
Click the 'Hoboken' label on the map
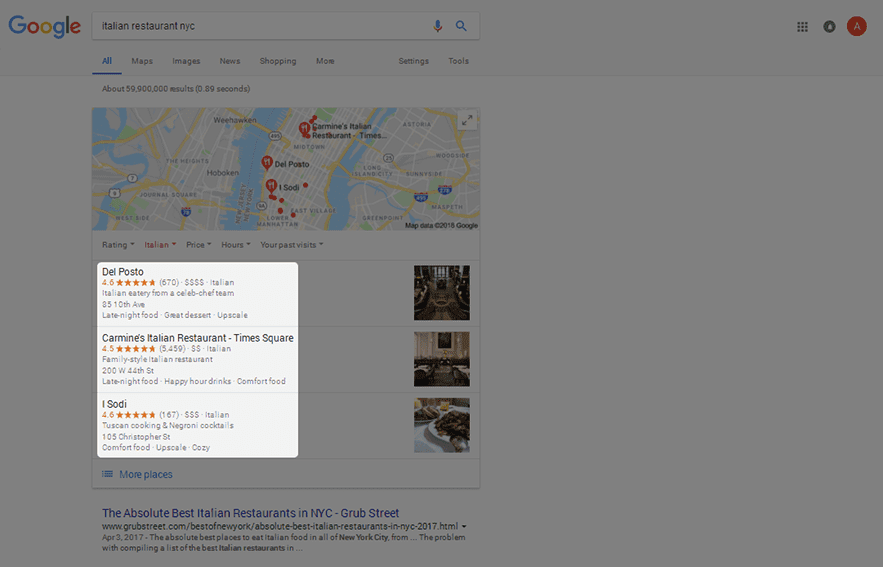coord(222,173)
